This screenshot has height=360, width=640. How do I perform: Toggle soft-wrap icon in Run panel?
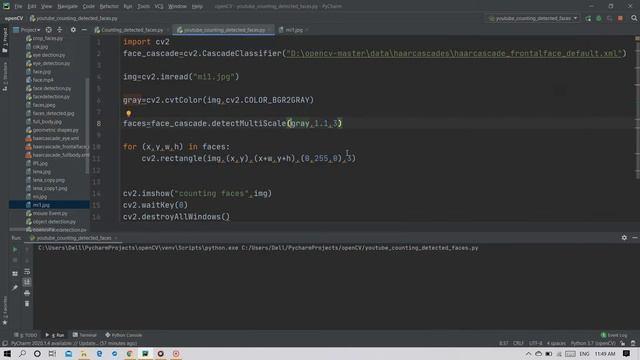click(27, 271)
